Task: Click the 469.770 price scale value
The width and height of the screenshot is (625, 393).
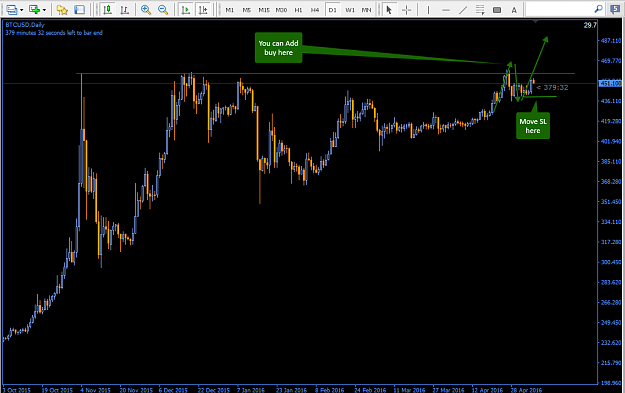Action: coord(611,61)
